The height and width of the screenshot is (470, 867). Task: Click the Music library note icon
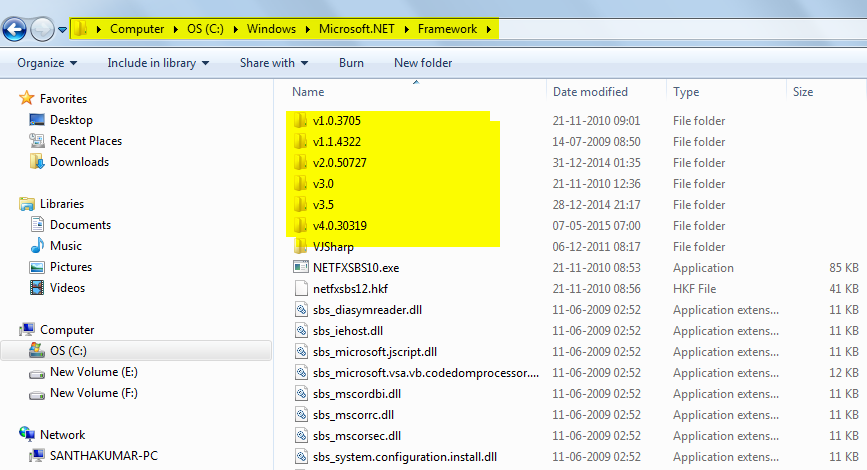coord(37,246)
